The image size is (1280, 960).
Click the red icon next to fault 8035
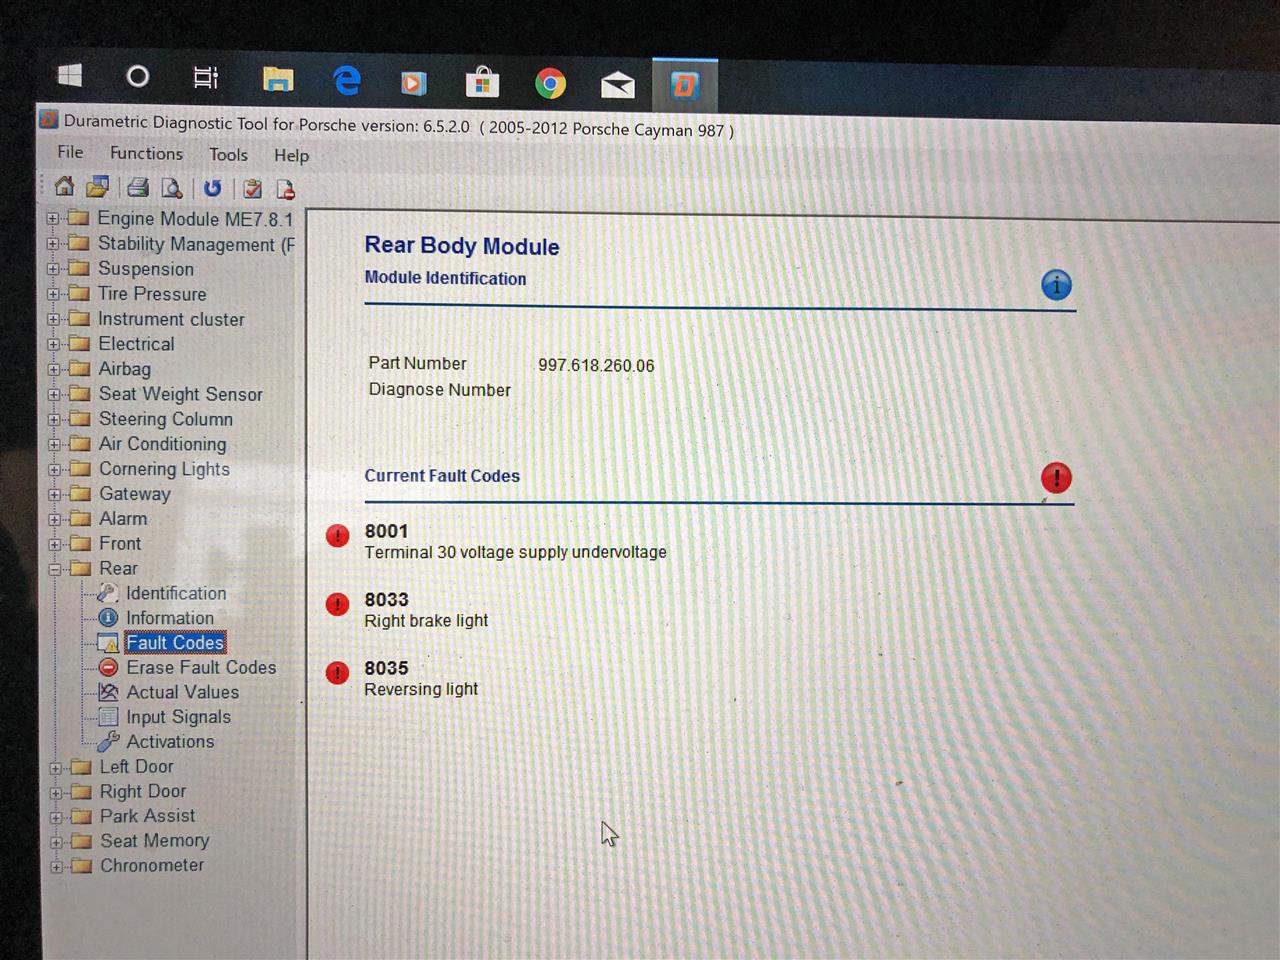tap(338, 672)
